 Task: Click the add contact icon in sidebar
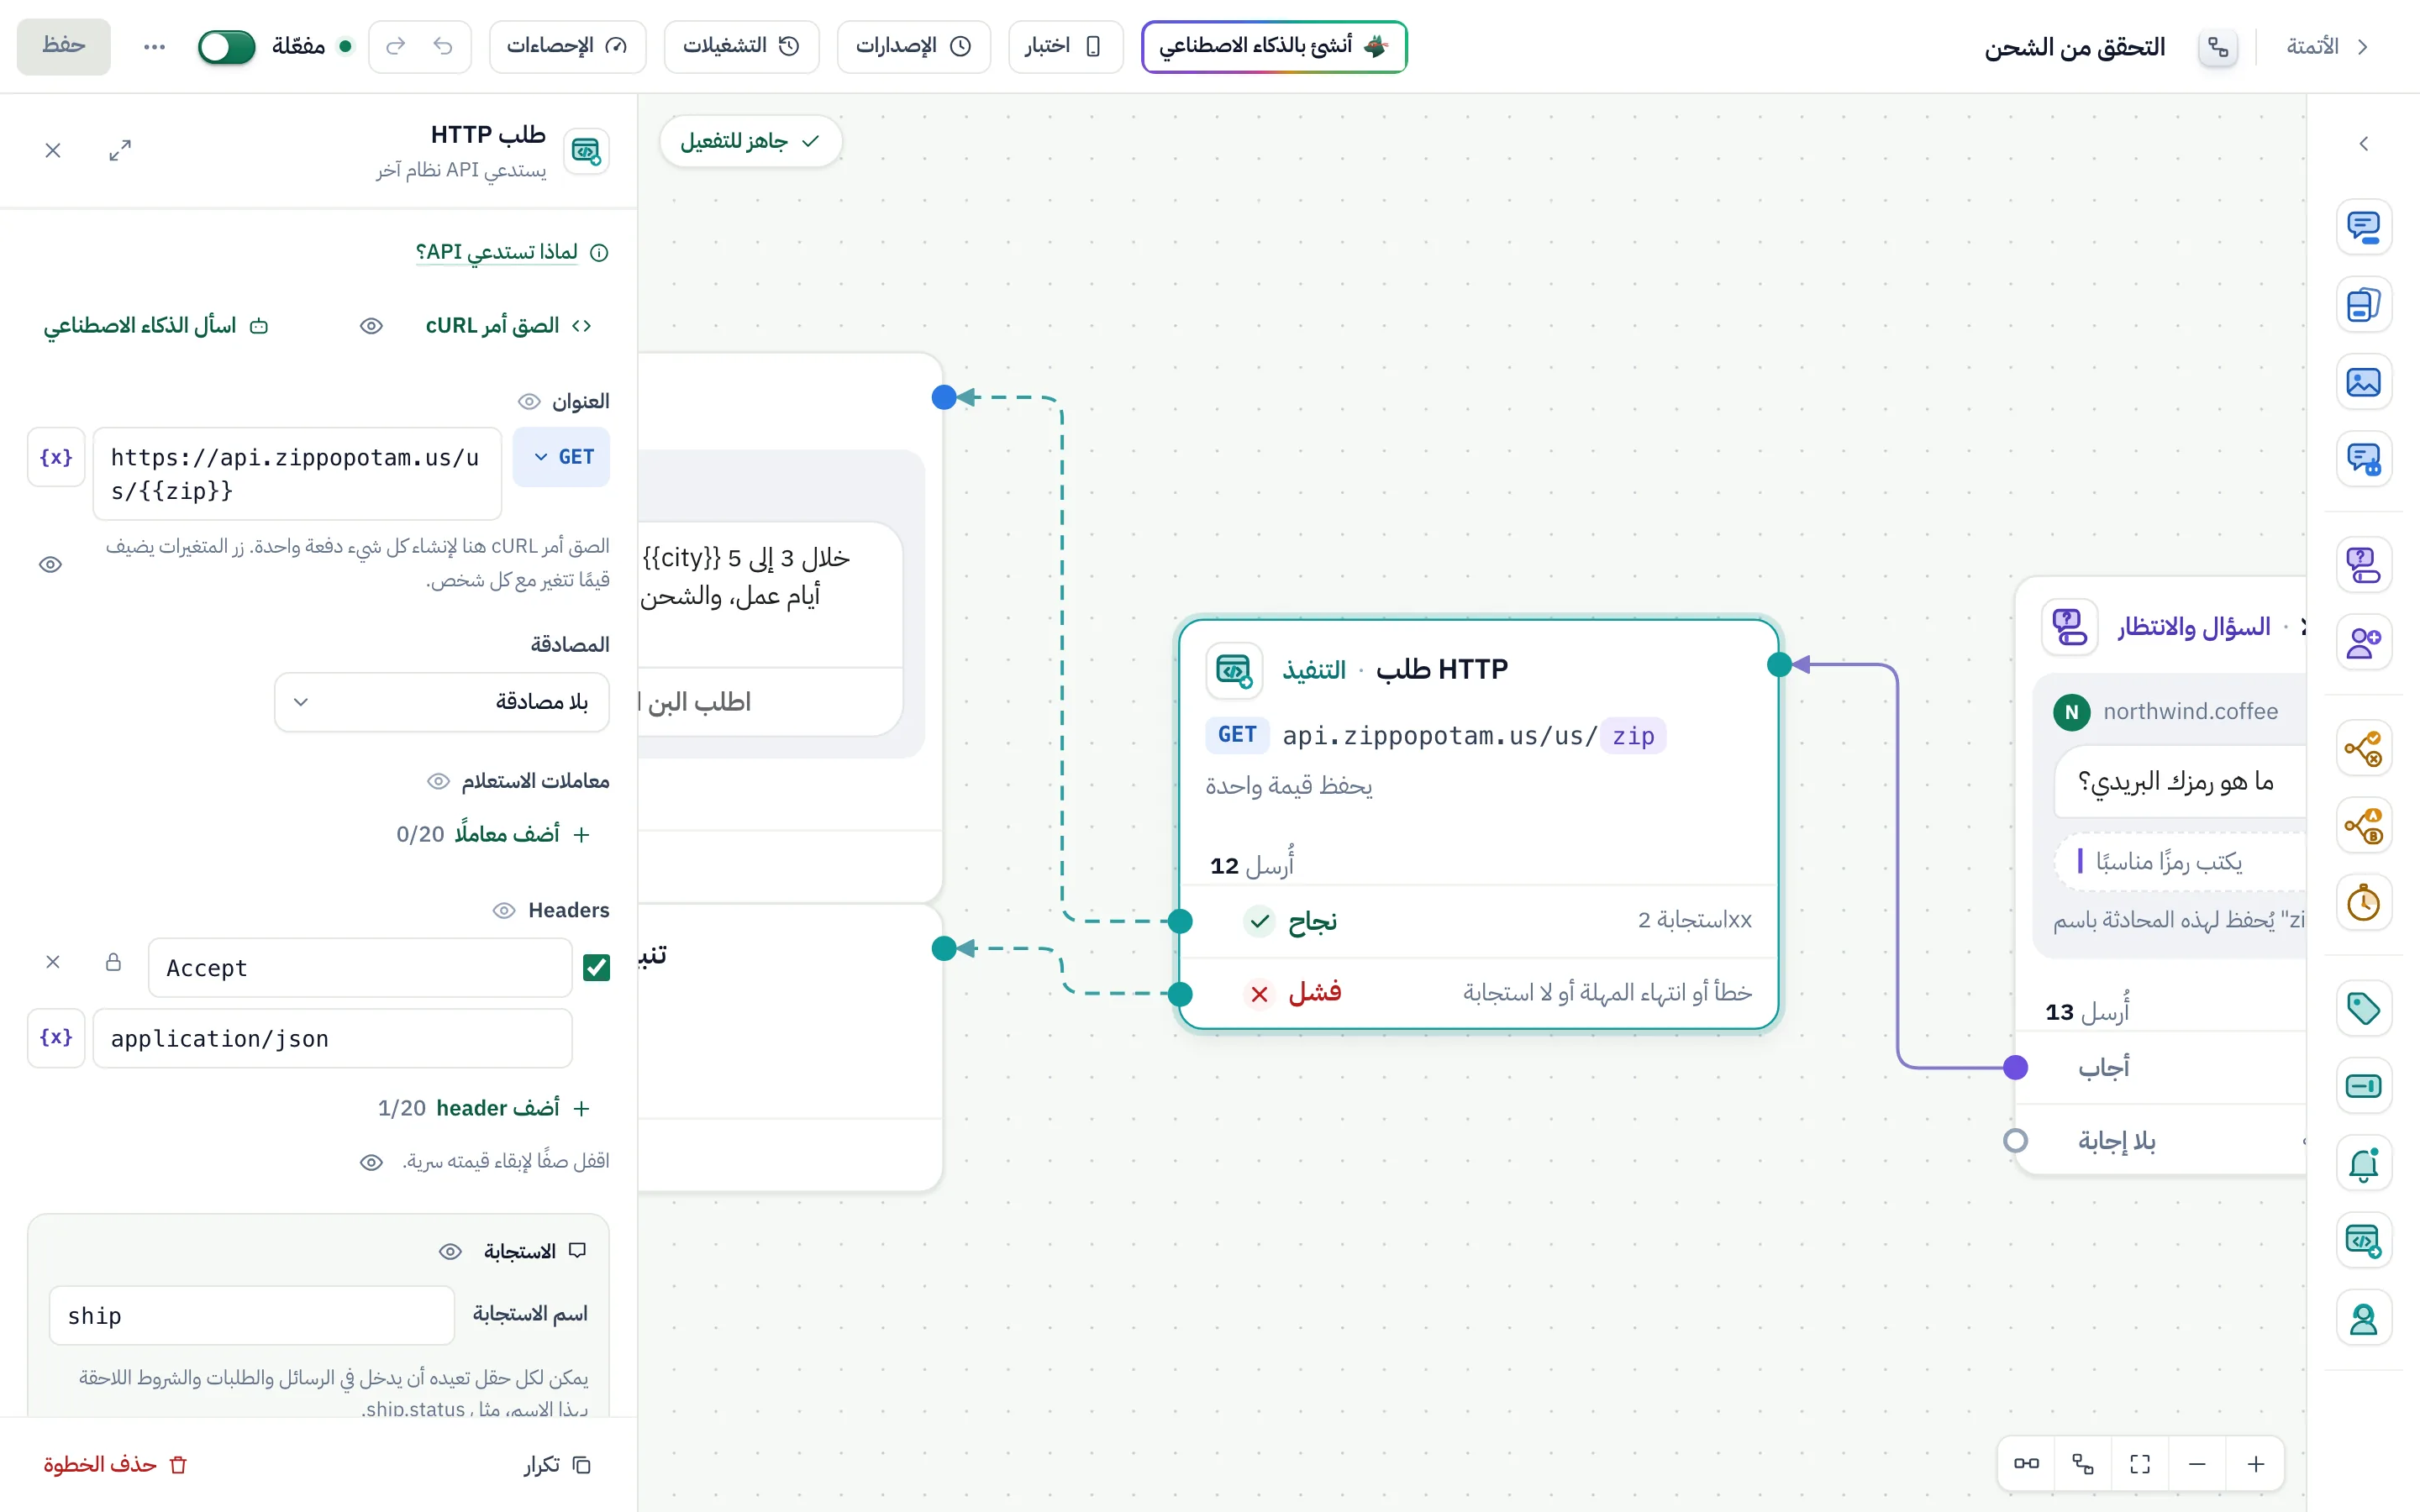point(2363,642)
